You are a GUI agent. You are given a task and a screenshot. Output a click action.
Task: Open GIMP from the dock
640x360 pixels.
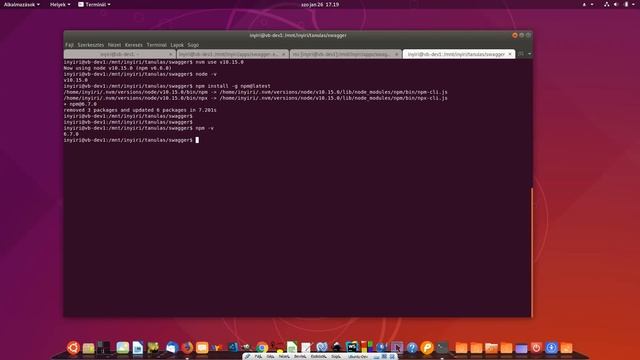(246, 347)
